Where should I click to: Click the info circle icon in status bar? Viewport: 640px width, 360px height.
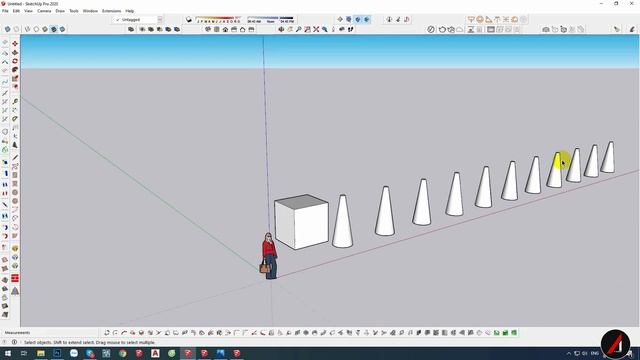coord(14,342)
